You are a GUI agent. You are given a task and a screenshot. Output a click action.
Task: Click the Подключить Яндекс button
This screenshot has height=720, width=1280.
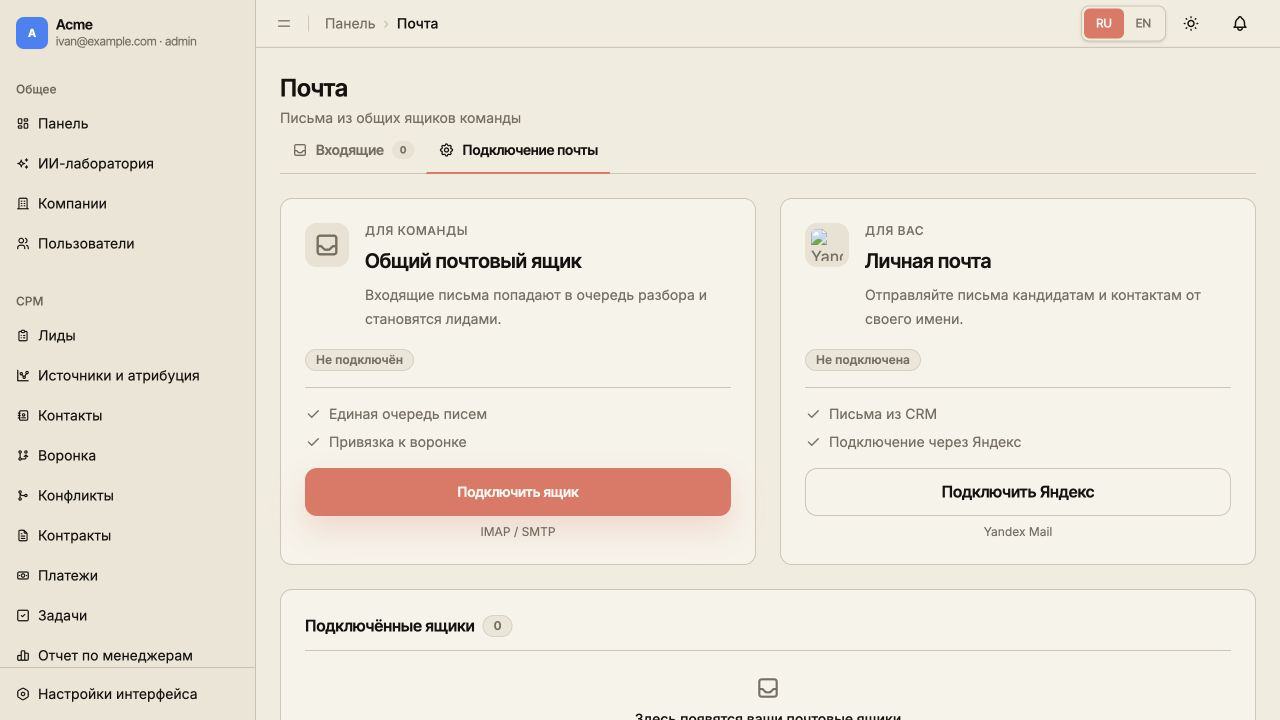point(1018,492)
